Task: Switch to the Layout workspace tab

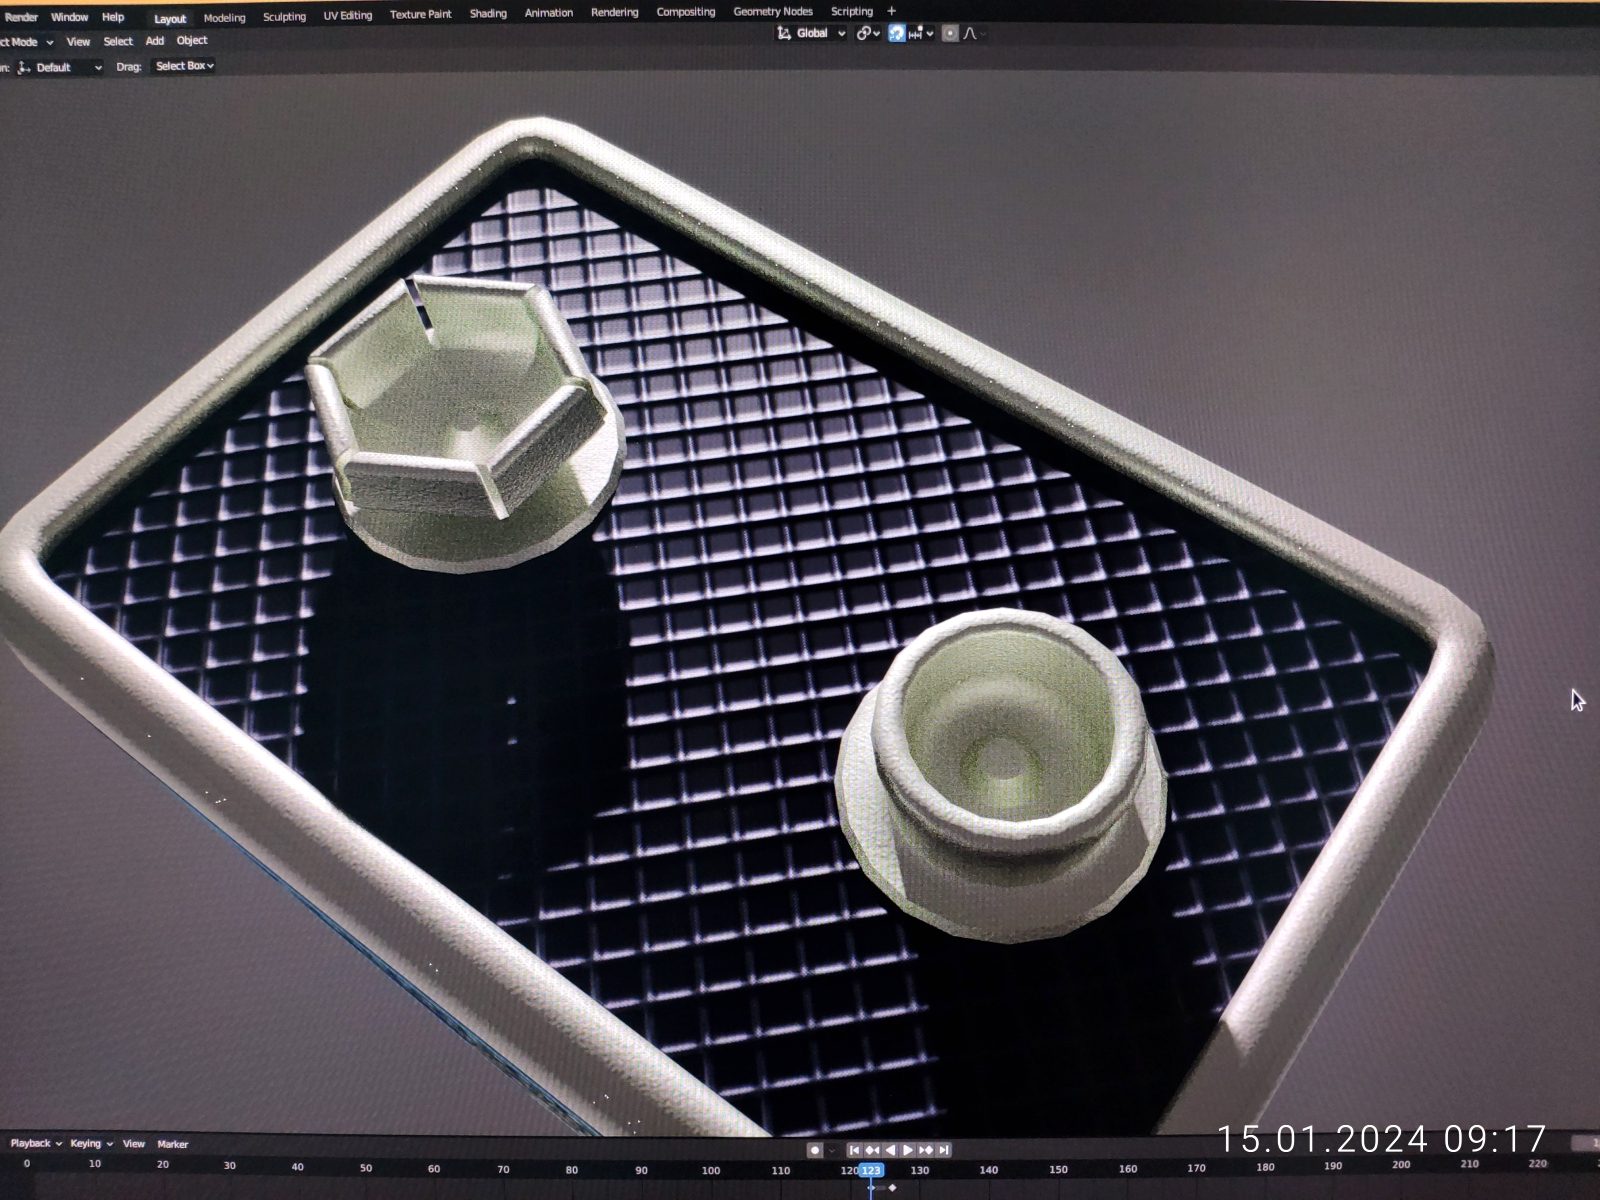Action: (170, 18)
